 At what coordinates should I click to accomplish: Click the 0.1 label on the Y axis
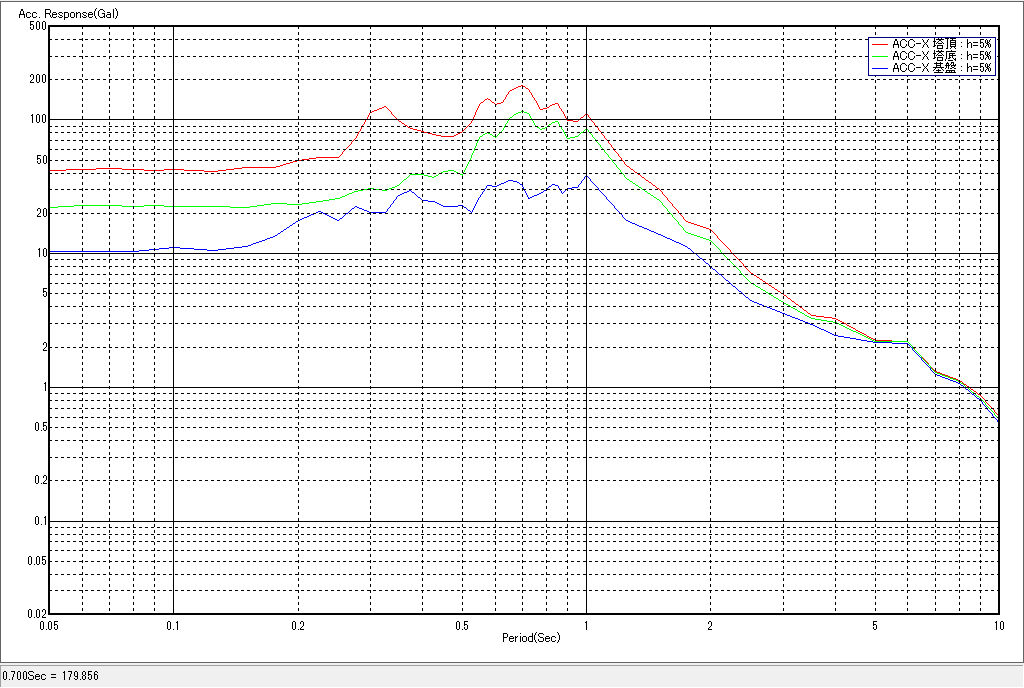39,521
